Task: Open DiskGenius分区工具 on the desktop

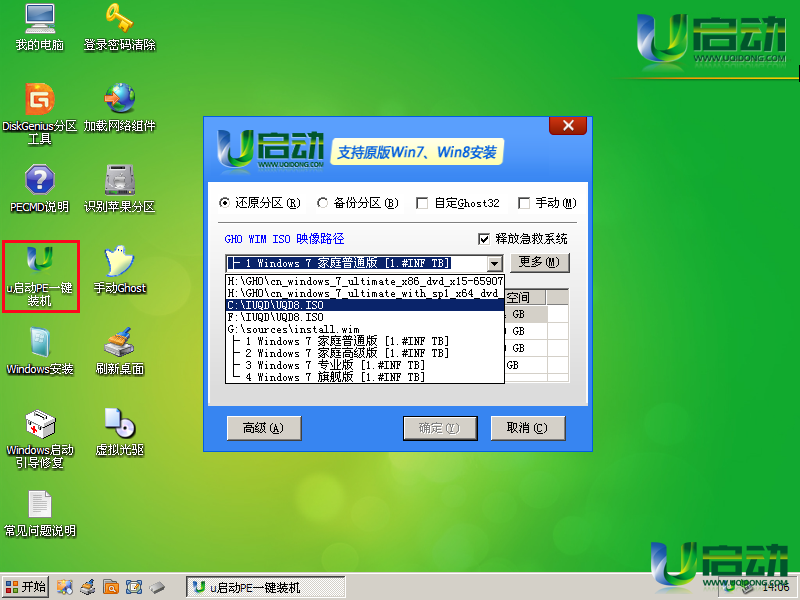Action: (40, 114)
